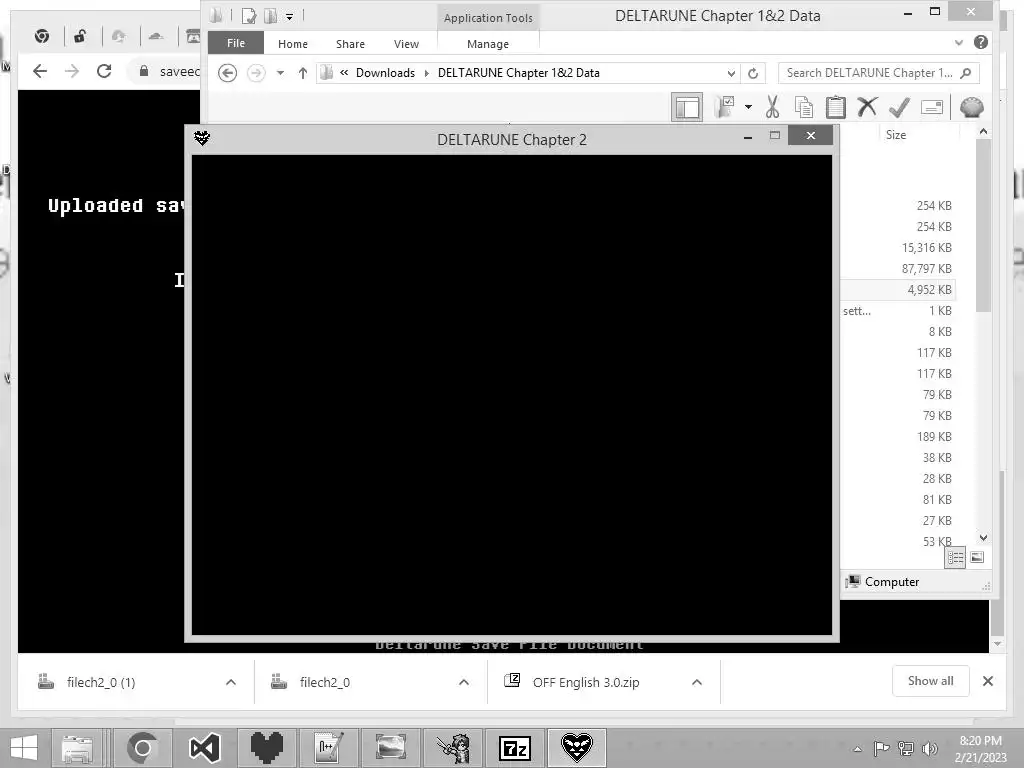Open the Manage ribbon tab
The width and height of the screenshot is (1024, 768).
tap(488, 44)
